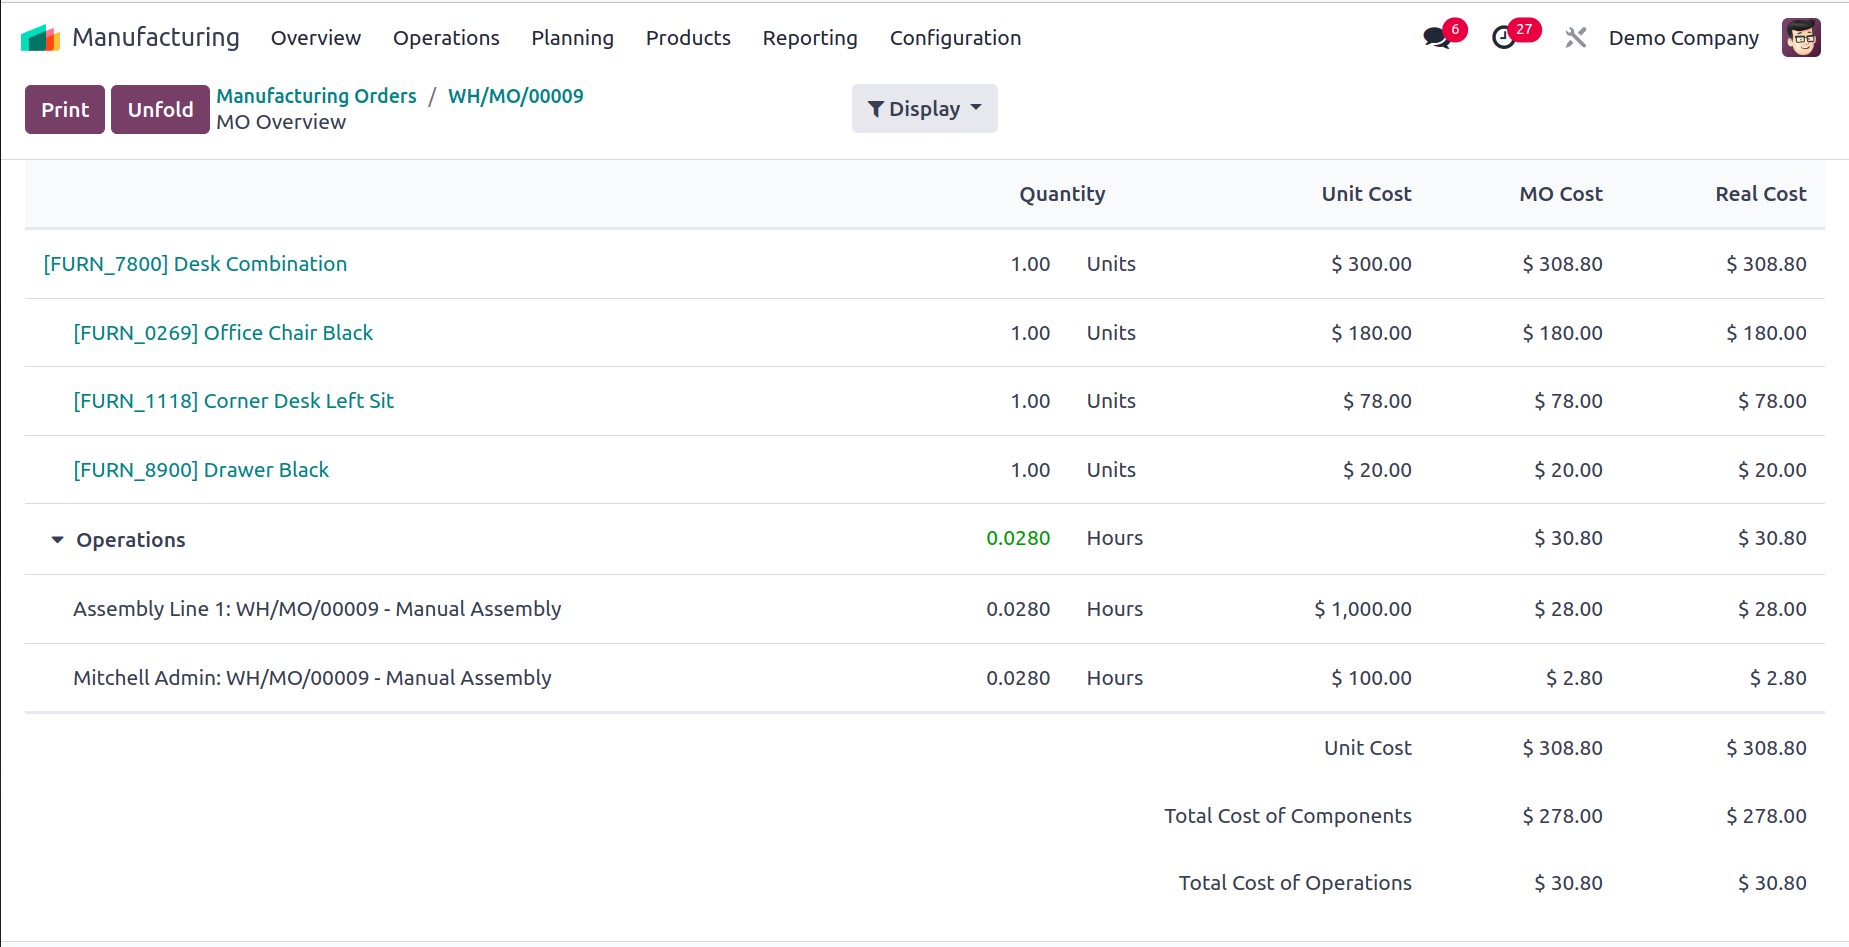Click the green 0.0280 hours quantity
Screen dimensions: 1849x947
(x=1018, y=538)
